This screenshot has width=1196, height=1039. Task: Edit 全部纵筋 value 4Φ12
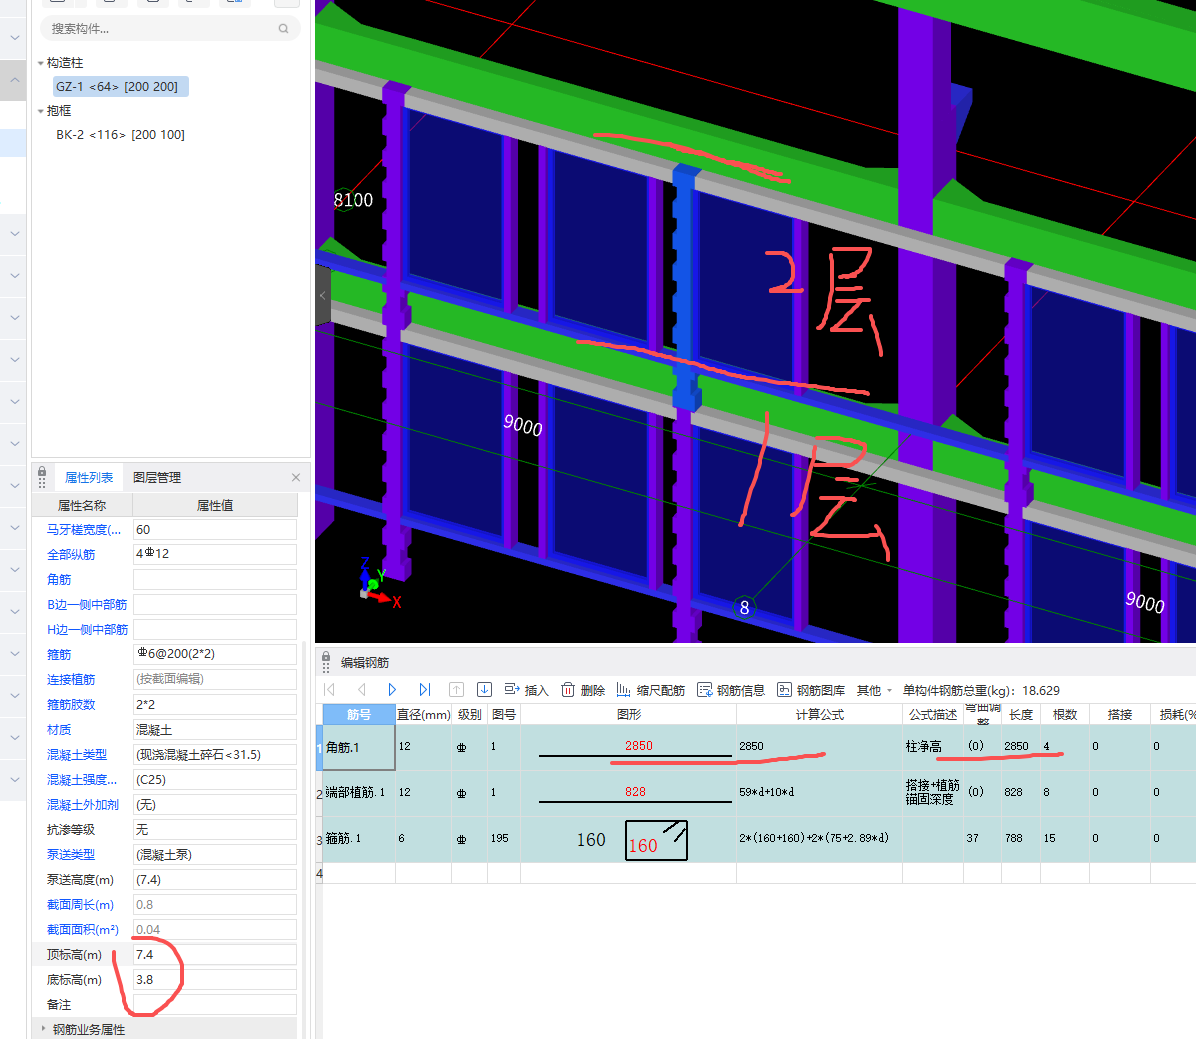214,554
